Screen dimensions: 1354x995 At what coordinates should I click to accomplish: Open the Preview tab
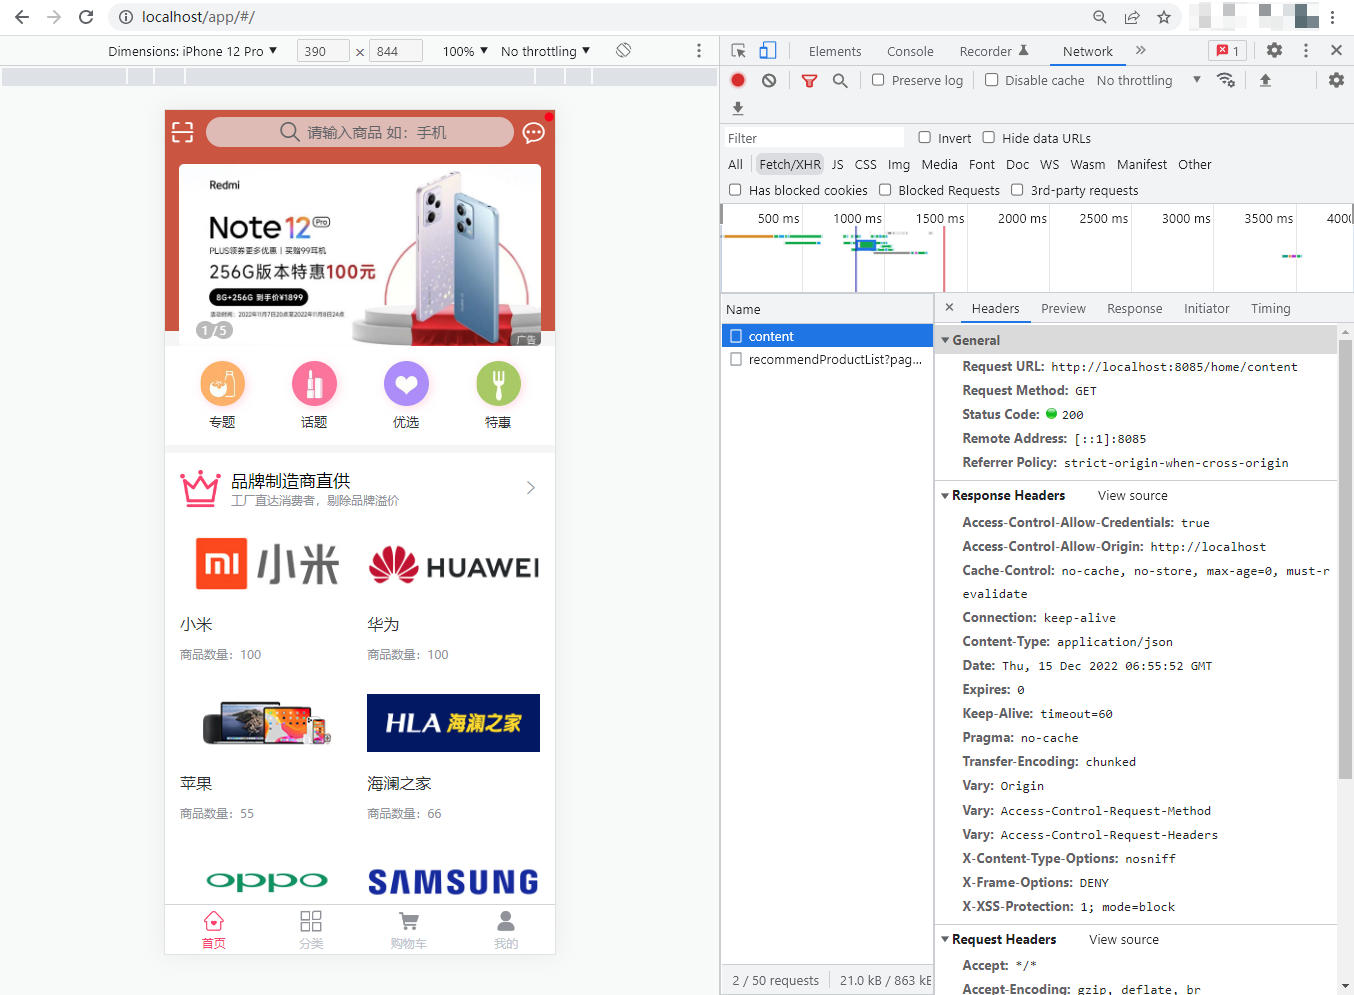pyautogui.click(x=1063, y=308)
